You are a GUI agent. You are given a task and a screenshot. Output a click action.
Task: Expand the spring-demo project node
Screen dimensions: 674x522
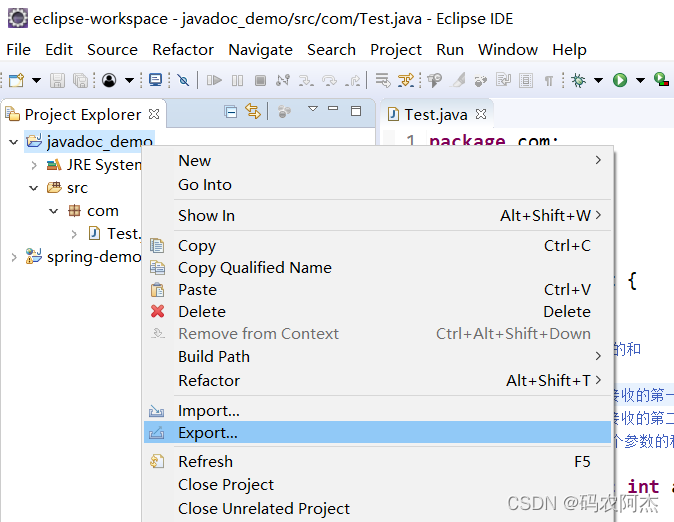[x=14, y=257]
